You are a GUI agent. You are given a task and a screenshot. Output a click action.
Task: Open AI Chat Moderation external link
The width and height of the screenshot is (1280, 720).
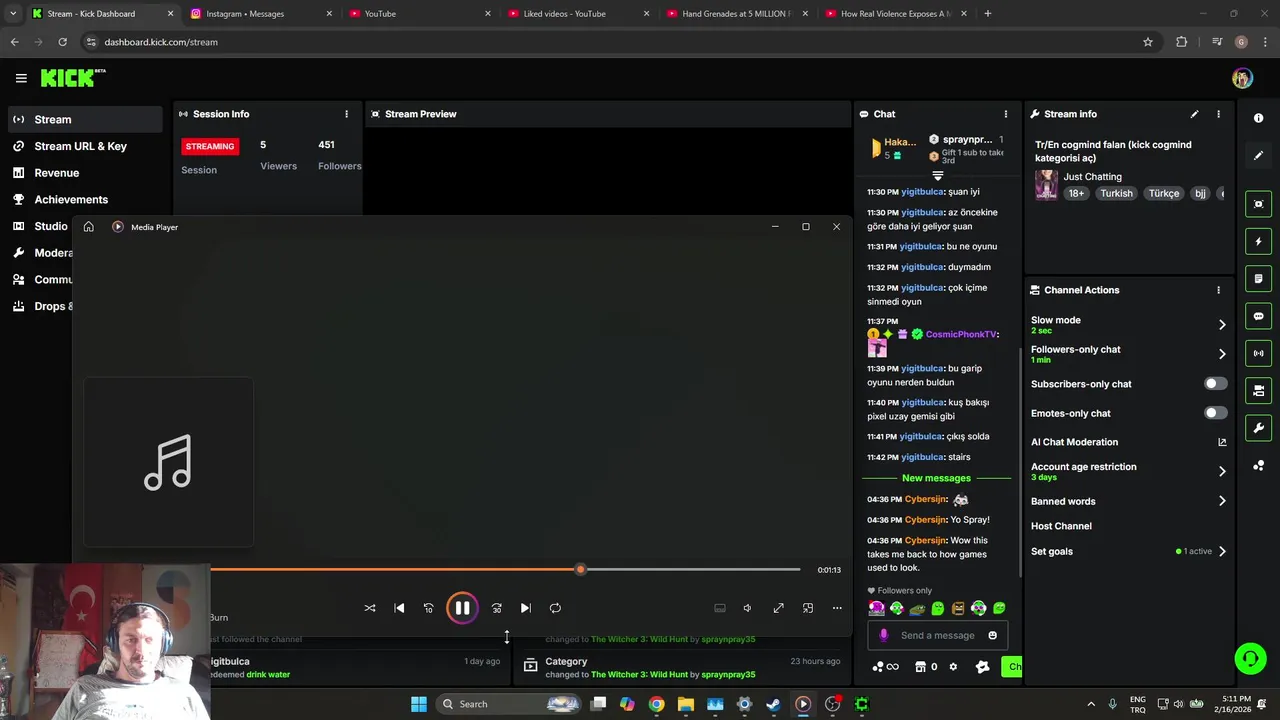[x=1222, y=442]
